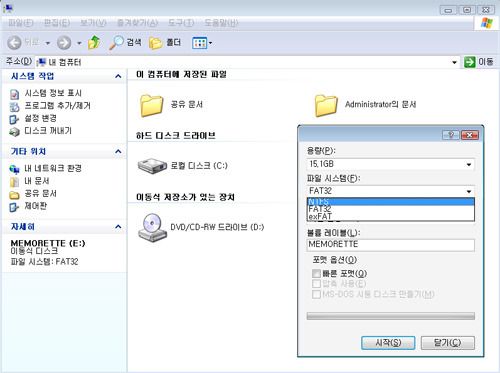Open the Views dropdown arrow
The image size is (500, 373).
pos(210,43)
